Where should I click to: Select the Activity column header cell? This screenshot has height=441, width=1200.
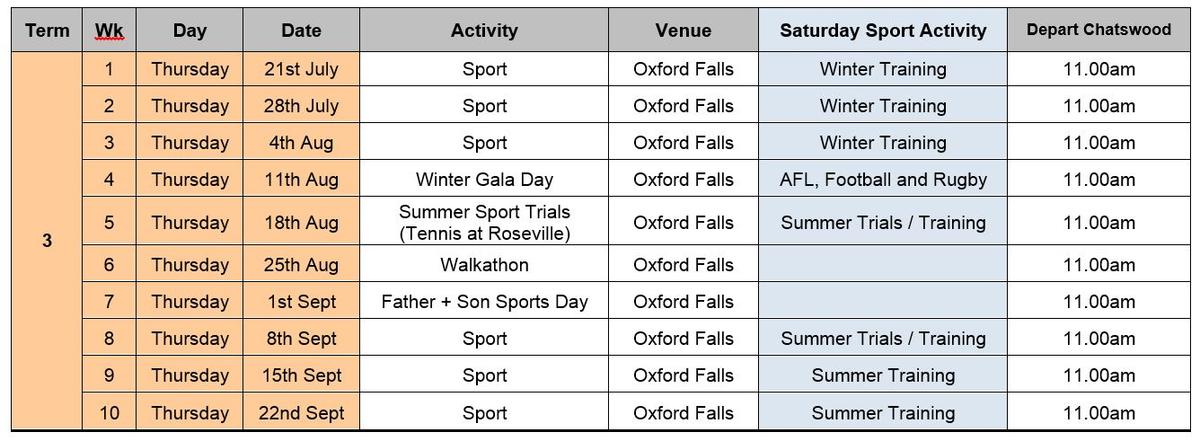coord(484,30)
